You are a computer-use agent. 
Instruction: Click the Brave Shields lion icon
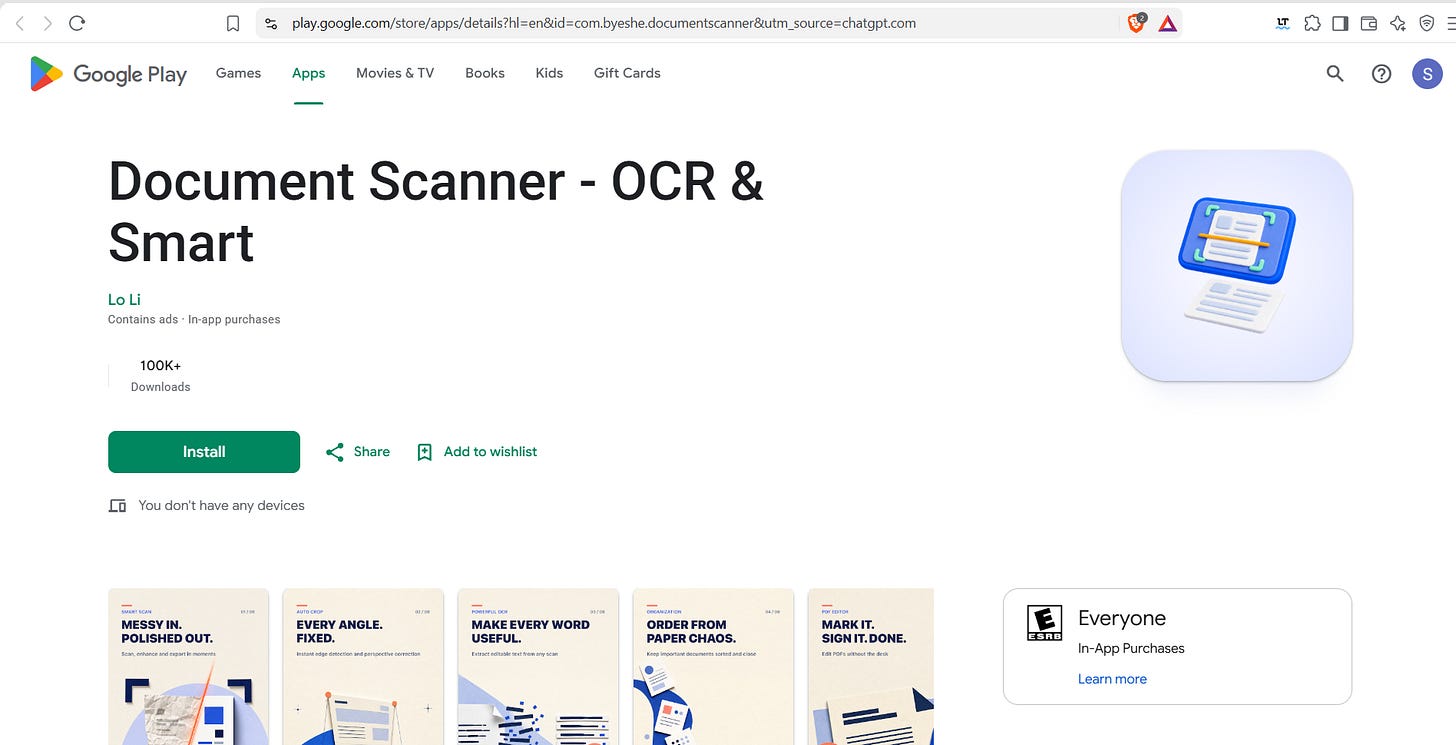(1137, 23)
